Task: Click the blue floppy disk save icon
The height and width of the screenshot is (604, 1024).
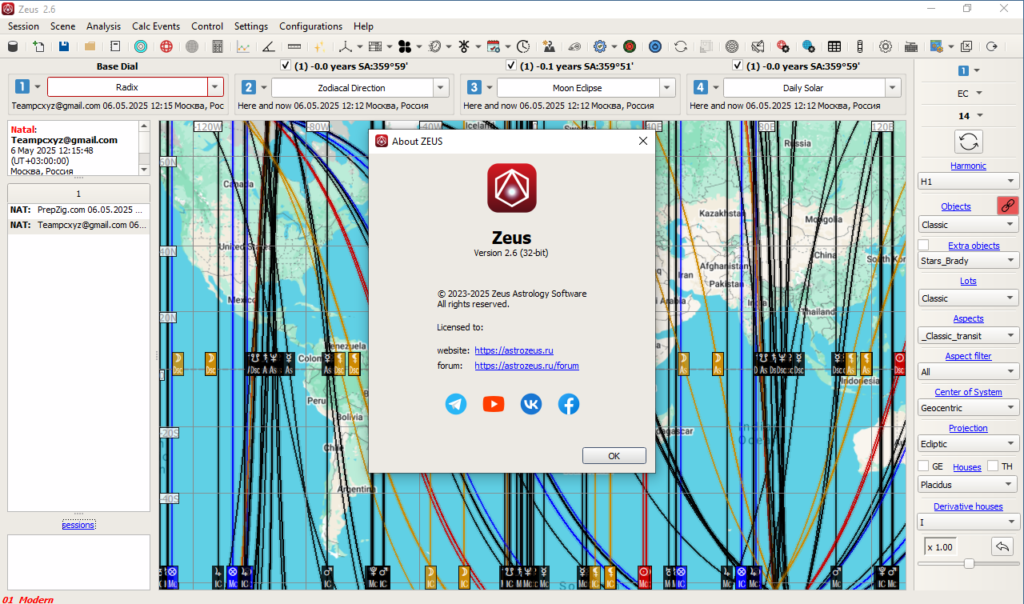Action: coord(64,46)
